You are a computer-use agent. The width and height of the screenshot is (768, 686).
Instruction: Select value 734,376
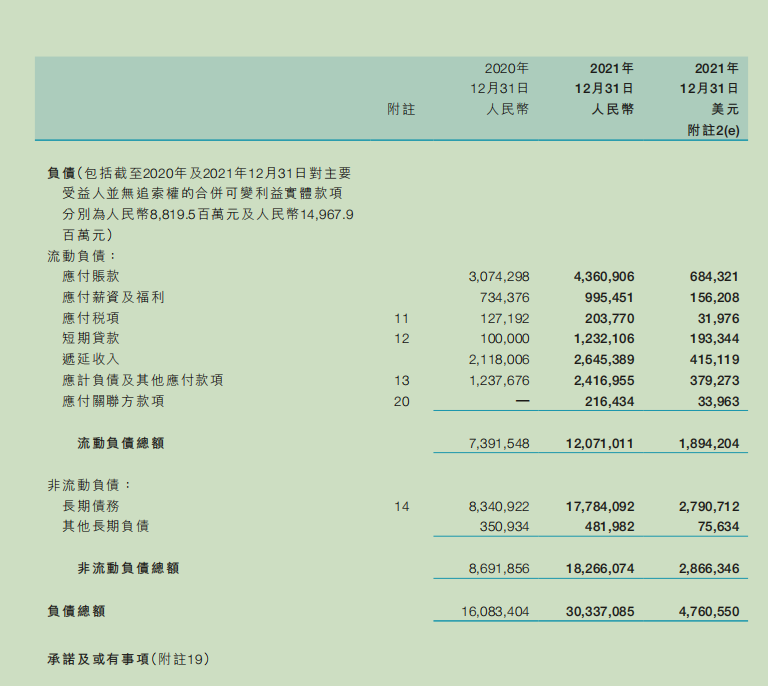[x=504, y=298]
